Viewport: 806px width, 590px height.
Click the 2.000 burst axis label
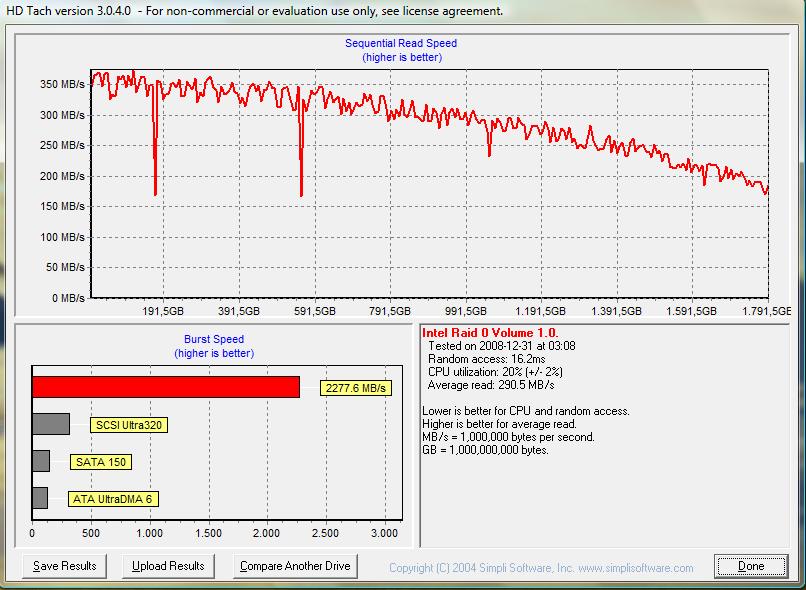[267, 533]
